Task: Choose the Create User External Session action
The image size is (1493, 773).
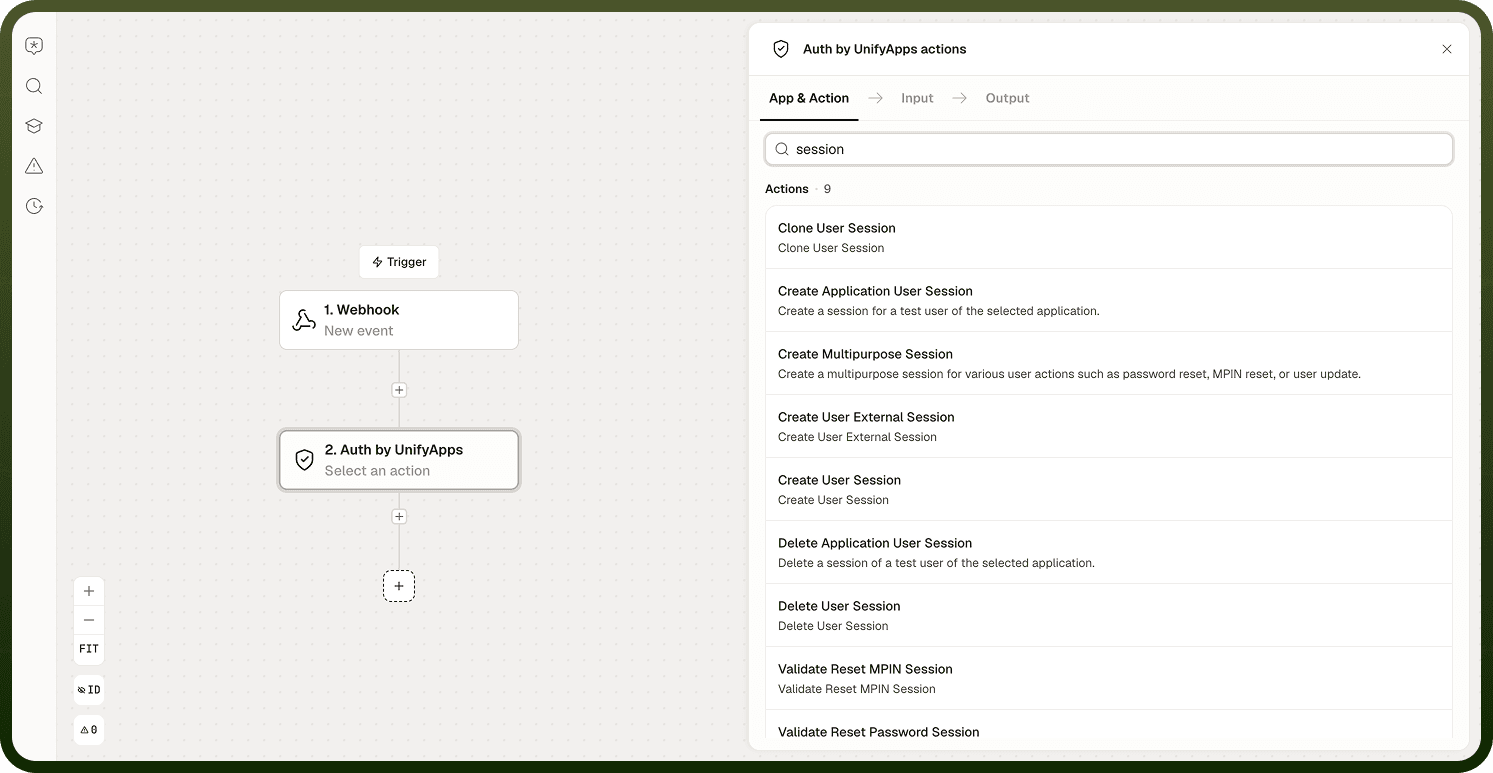Action: (x=1109, y=427)
